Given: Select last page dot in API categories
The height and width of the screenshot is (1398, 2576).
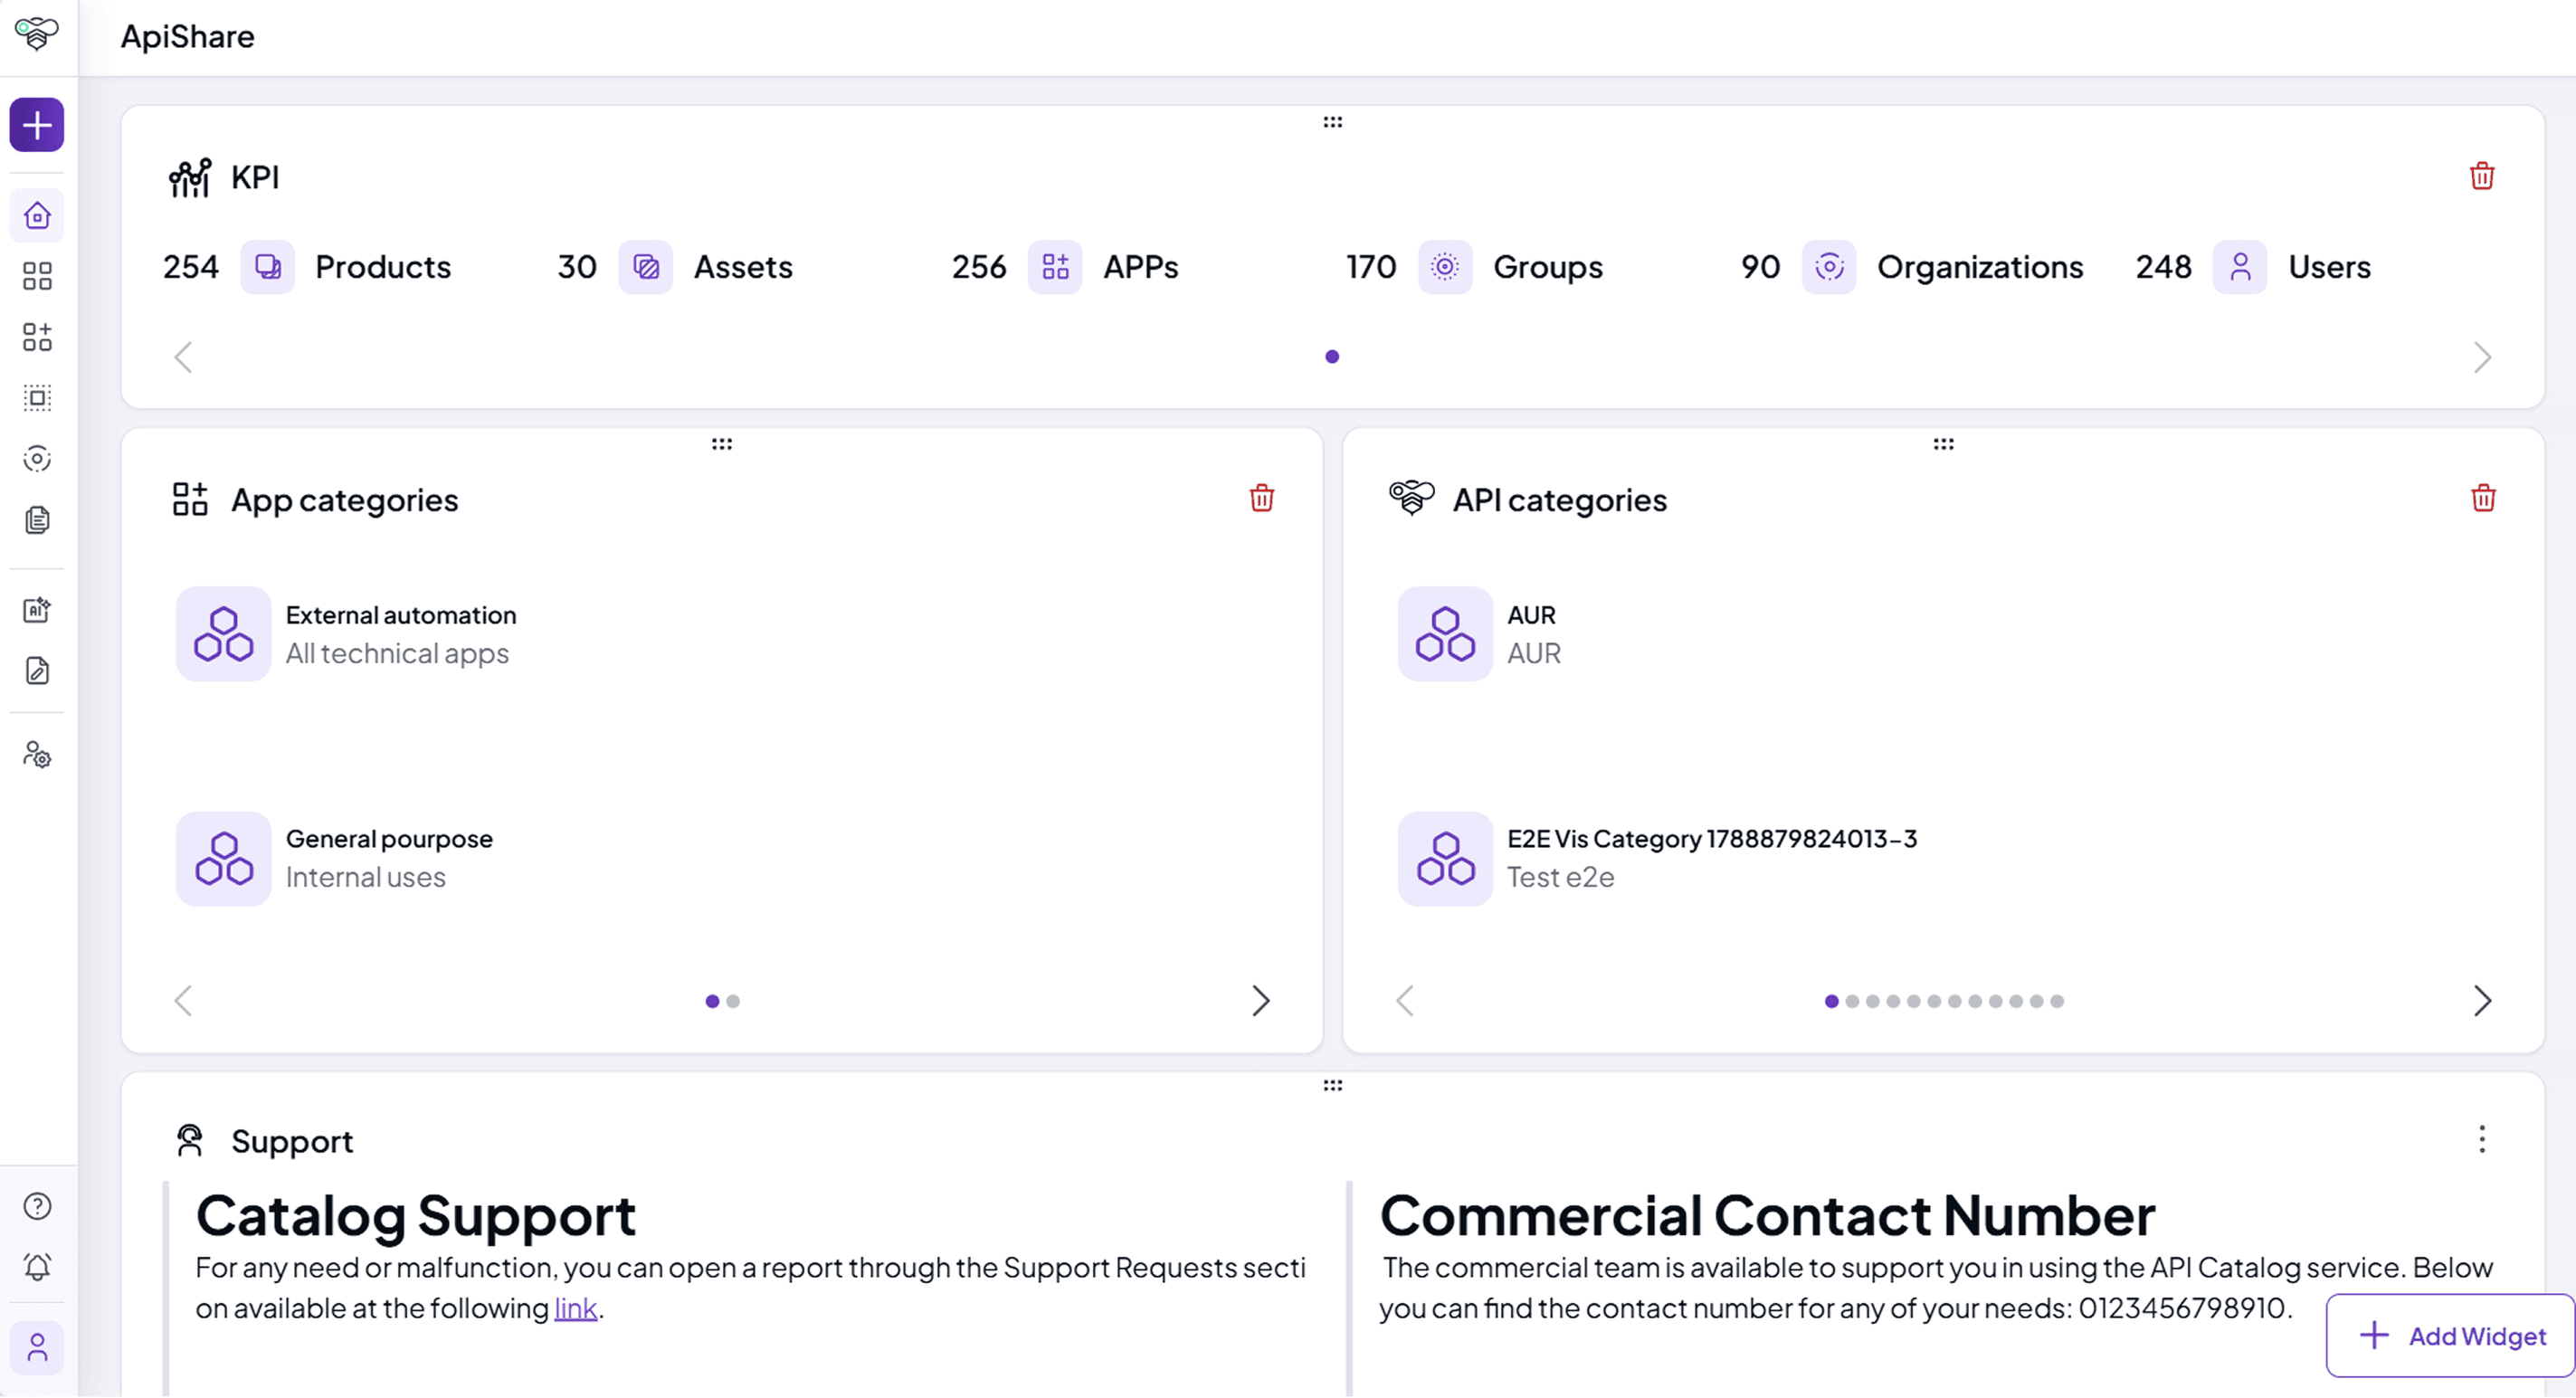Looking at the screenshot, I should pos(2057,1001).
